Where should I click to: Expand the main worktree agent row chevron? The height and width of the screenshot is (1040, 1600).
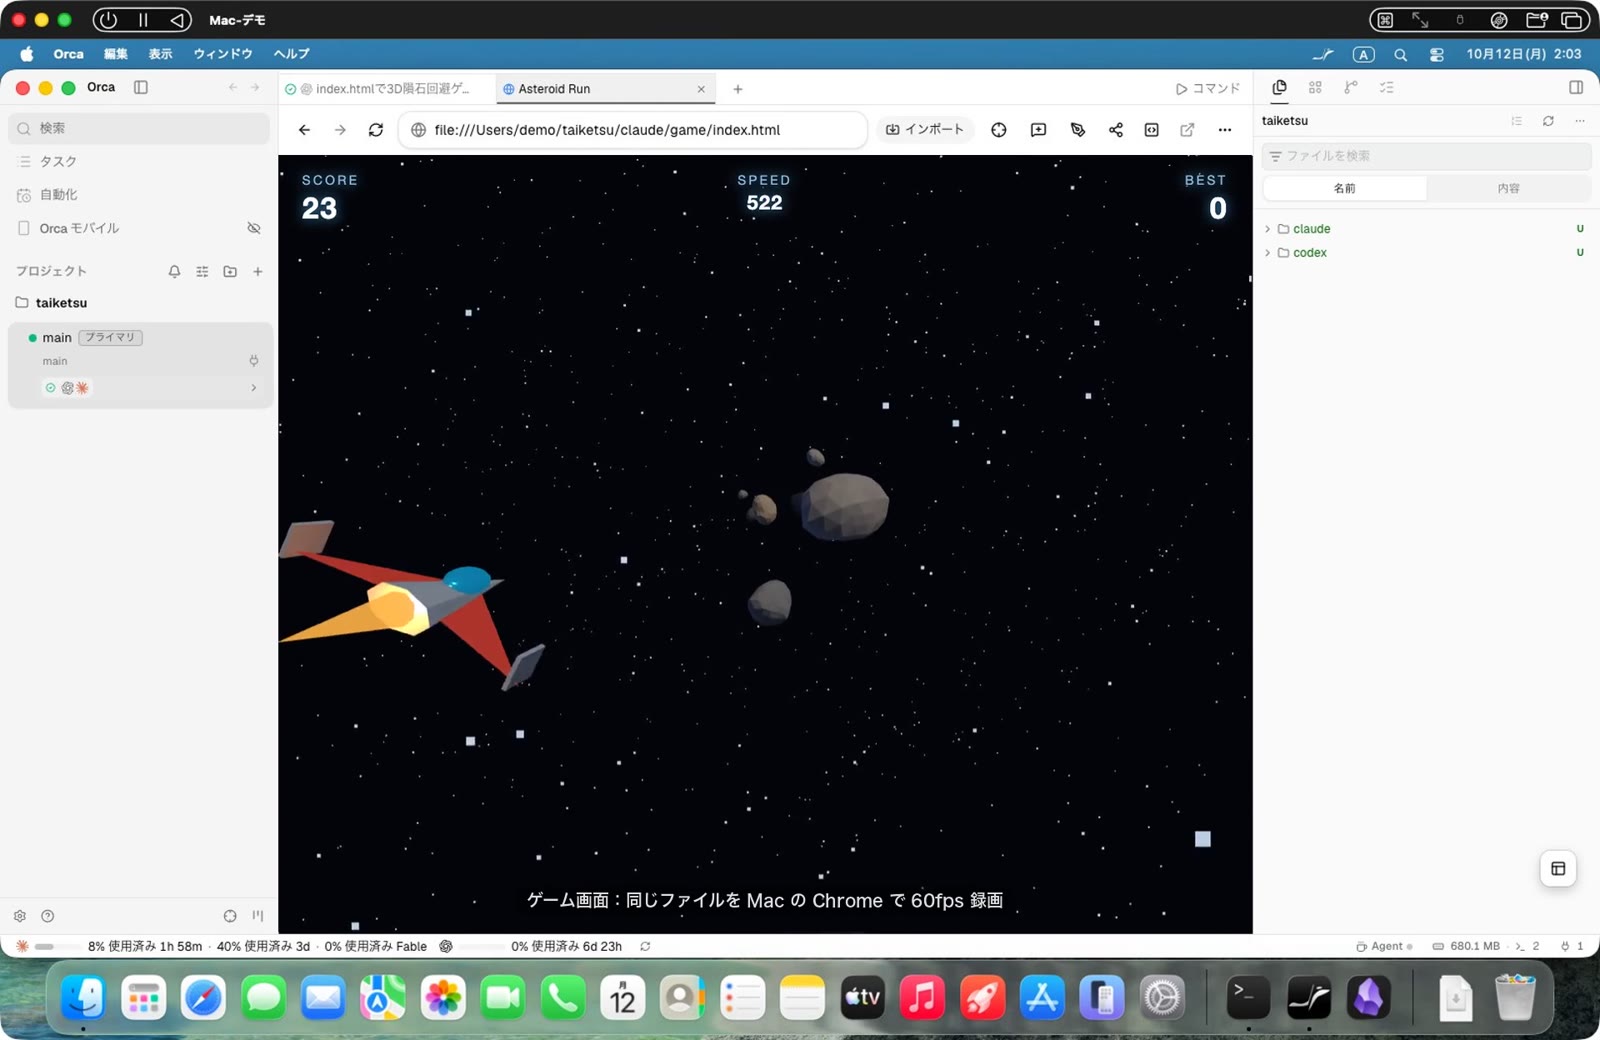pyautogui.click(x=253, y=388)
